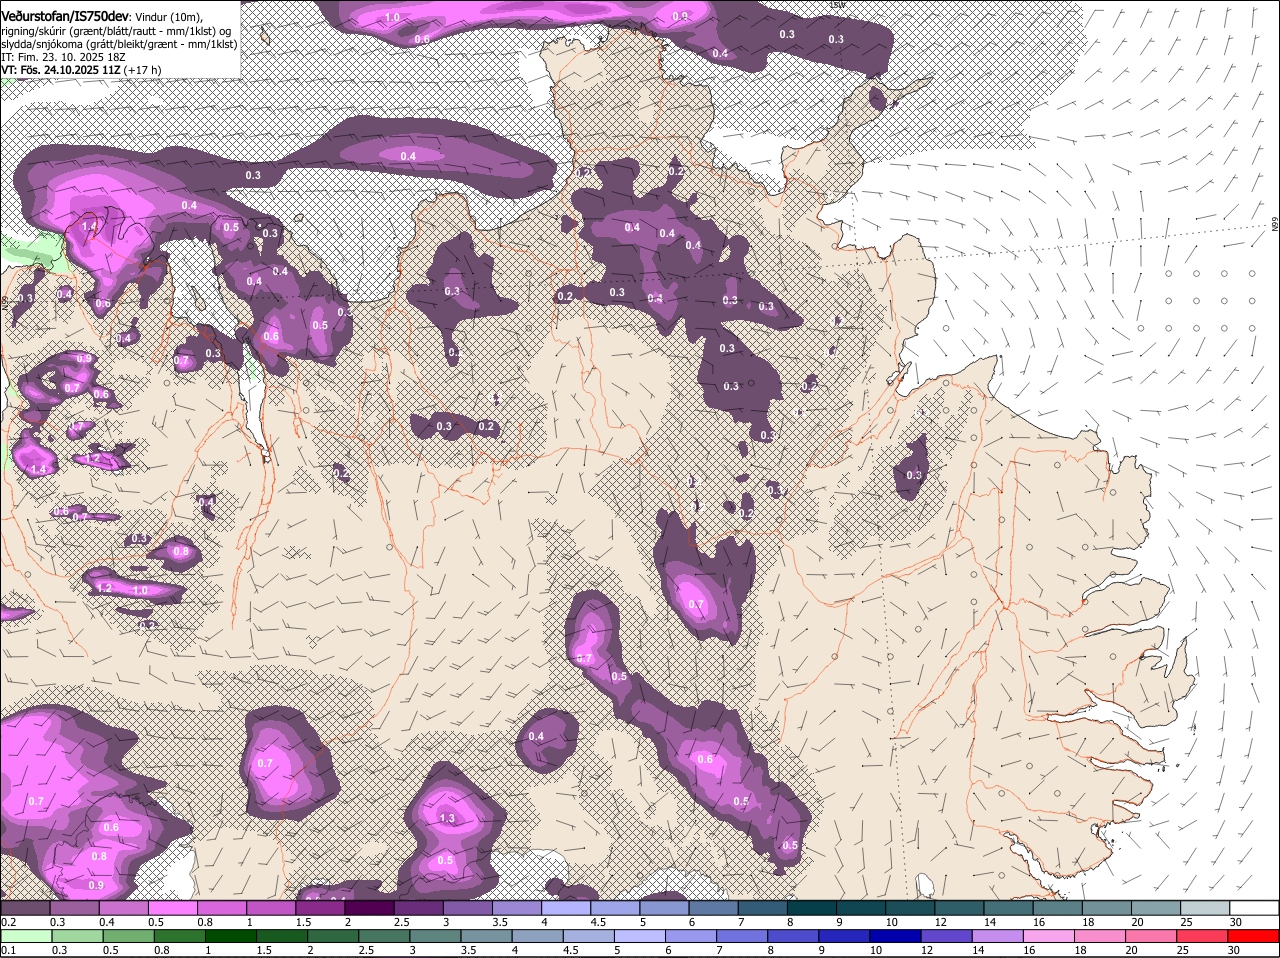Select the 4–4.5 swatch in the upper legend row
This screenshot has width=1280, height=958.
tap(566, 908)
